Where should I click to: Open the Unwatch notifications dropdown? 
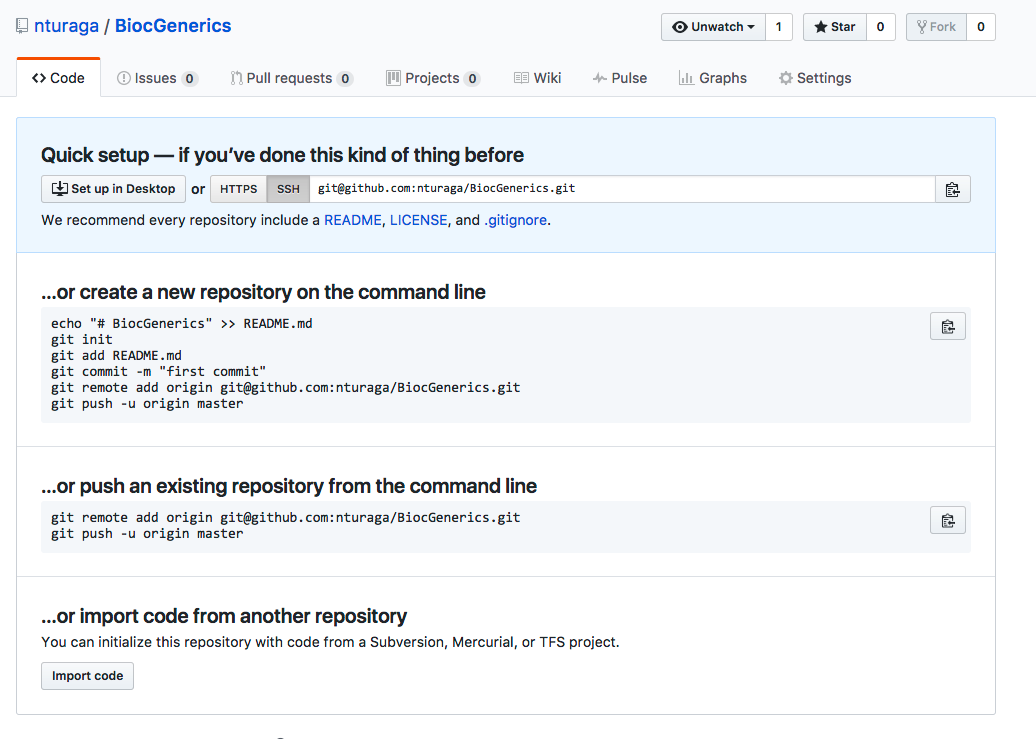(713, 27)
